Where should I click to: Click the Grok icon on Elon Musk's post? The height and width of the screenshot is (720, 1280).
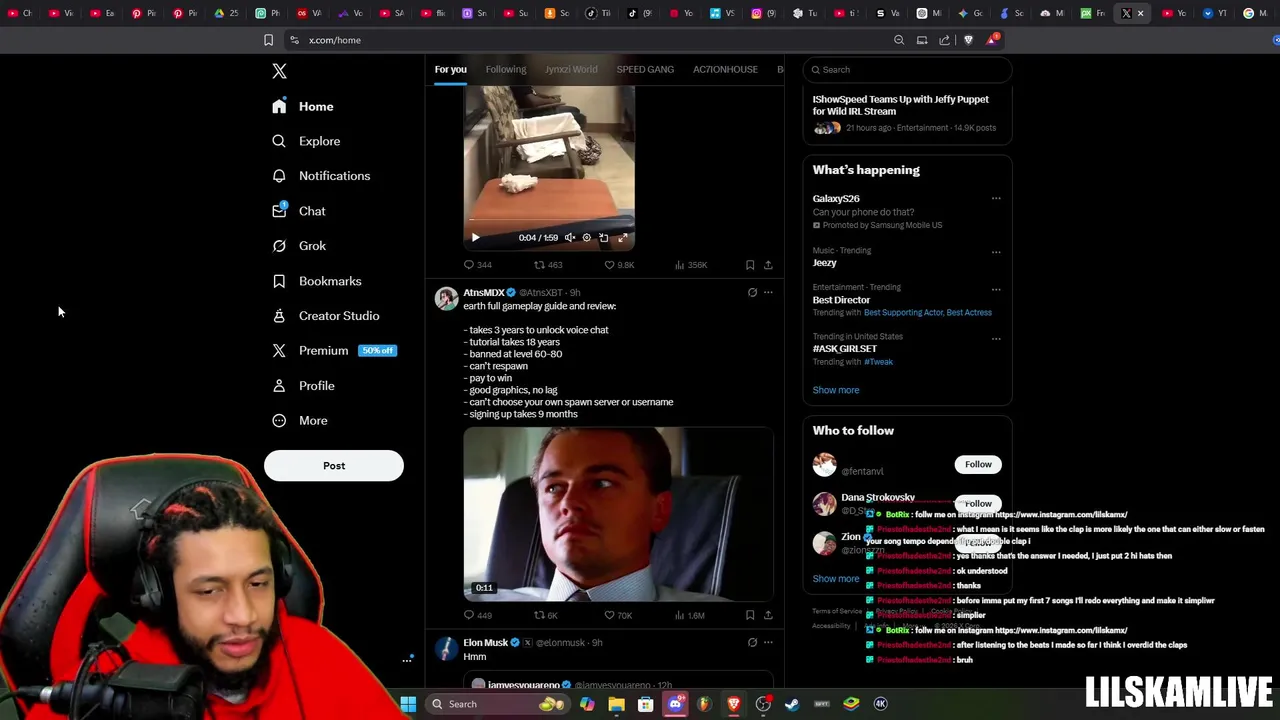(752, 643)
